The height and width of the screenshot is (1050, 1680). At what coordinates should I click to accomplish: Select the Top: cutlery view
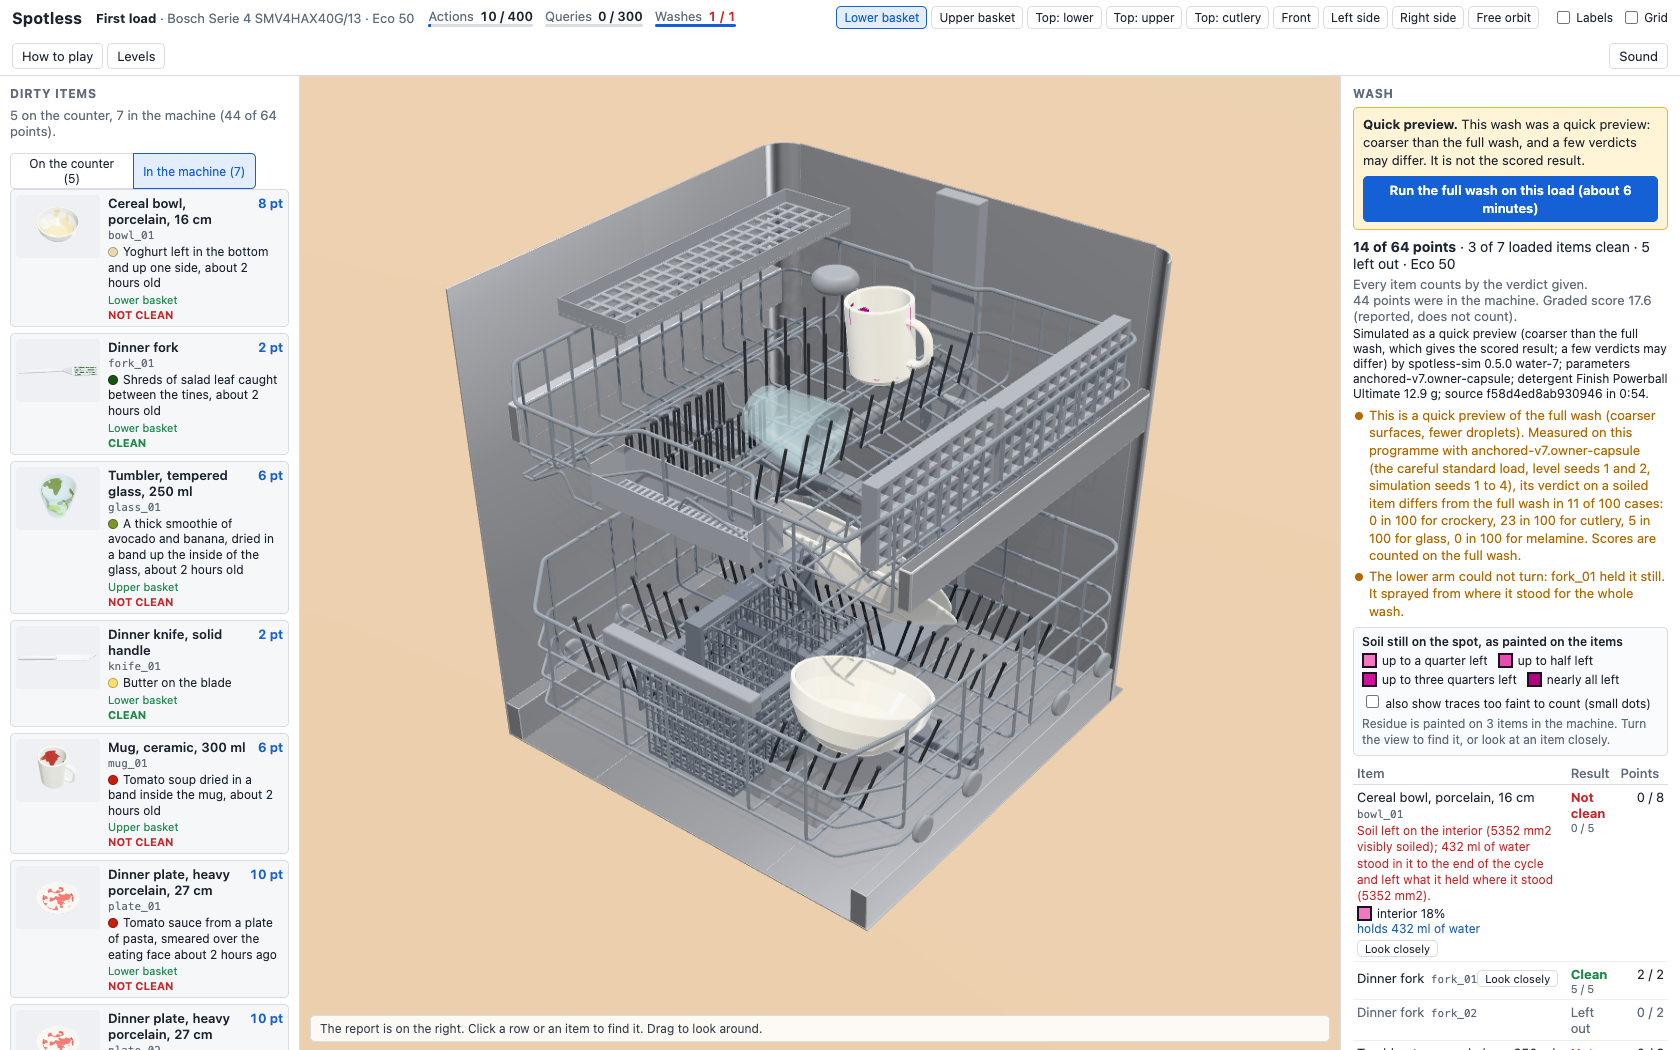[x=1227, y=18]
